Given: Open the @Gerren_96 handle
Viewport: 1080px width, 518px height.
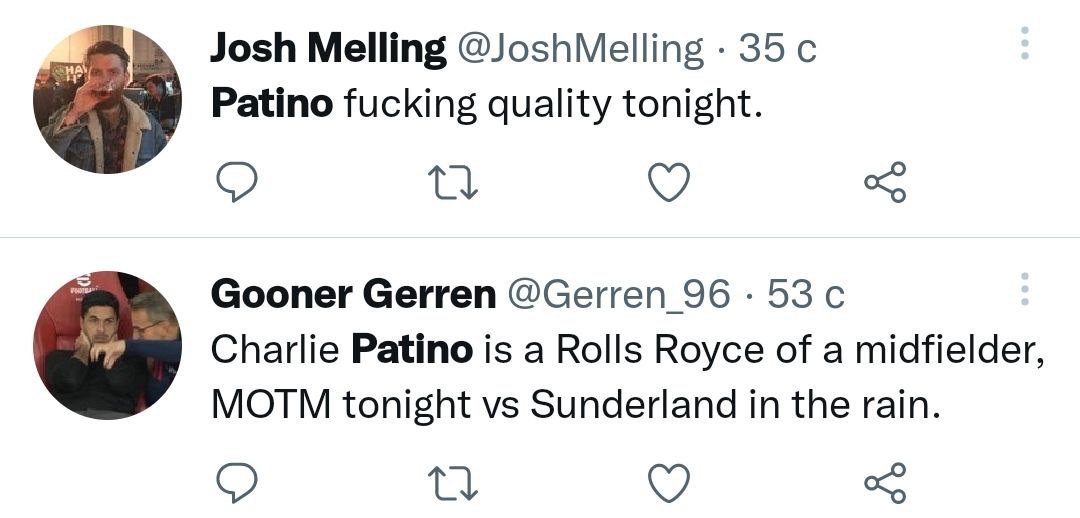Looking at the screenshot, I should click(x=619, y=294).
